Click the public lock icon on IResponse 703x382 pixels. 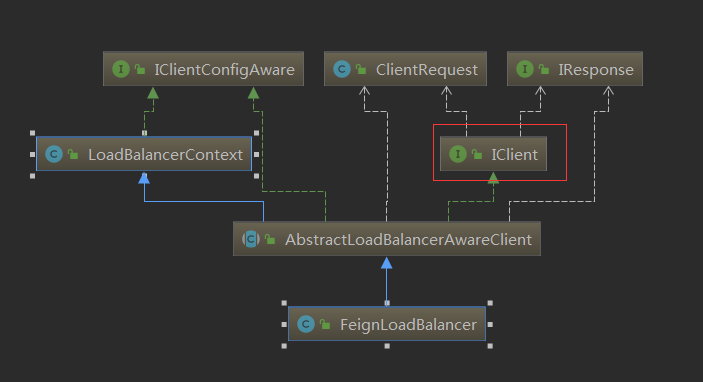(x=544, y=69)
